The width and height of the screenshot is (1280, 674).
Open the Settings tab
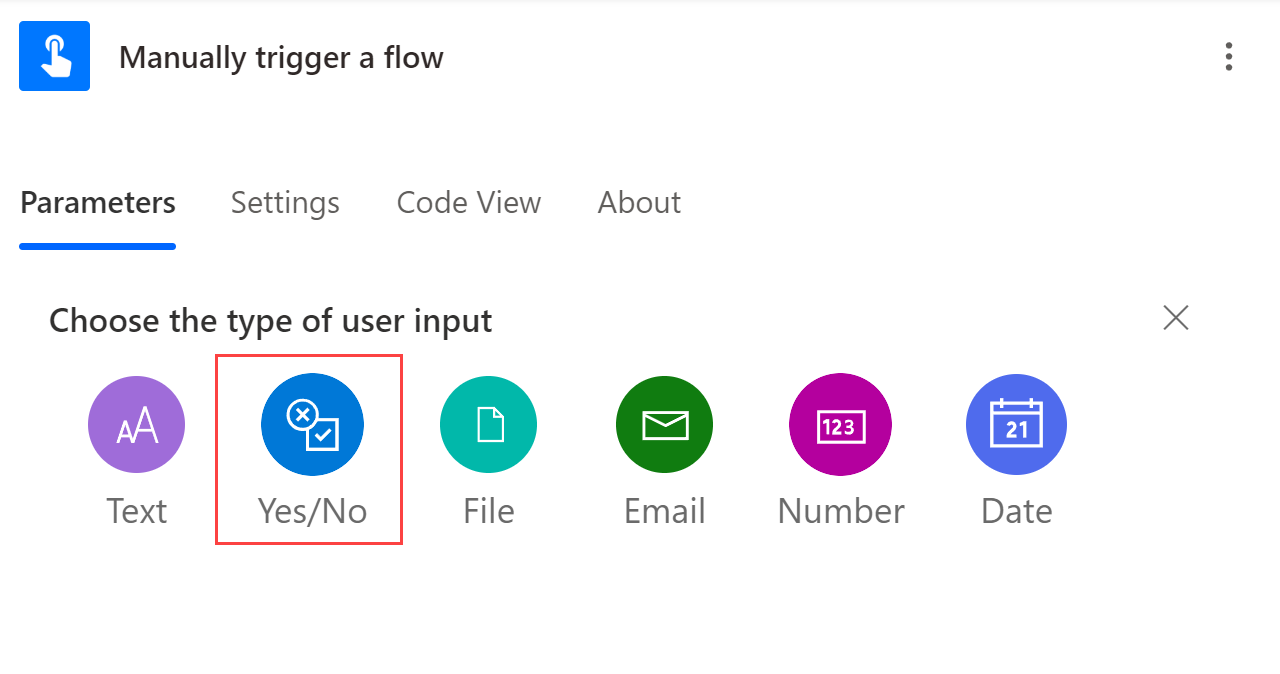tap(285, 203)
